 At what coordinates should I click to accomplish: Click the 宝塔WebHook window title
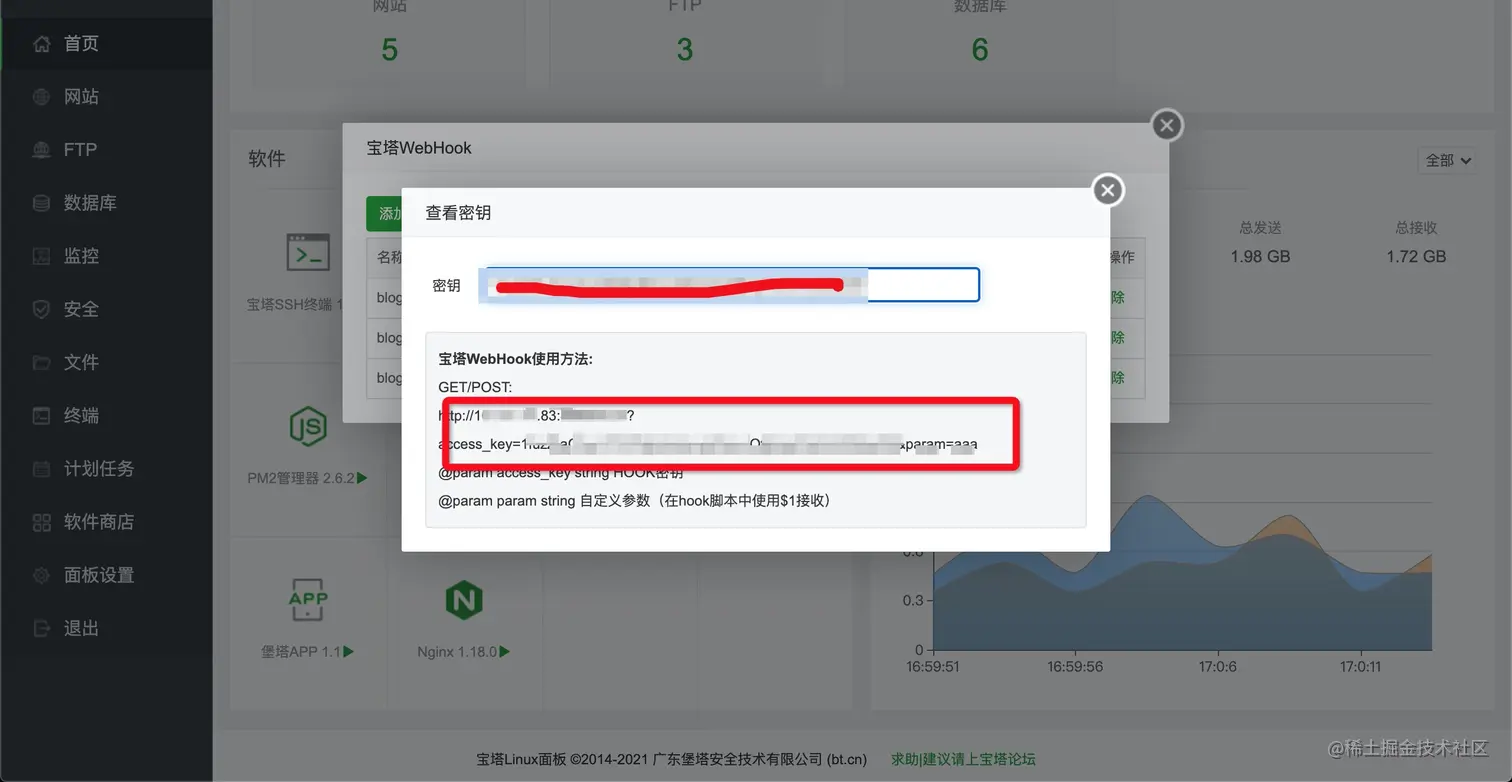[419, 148]
